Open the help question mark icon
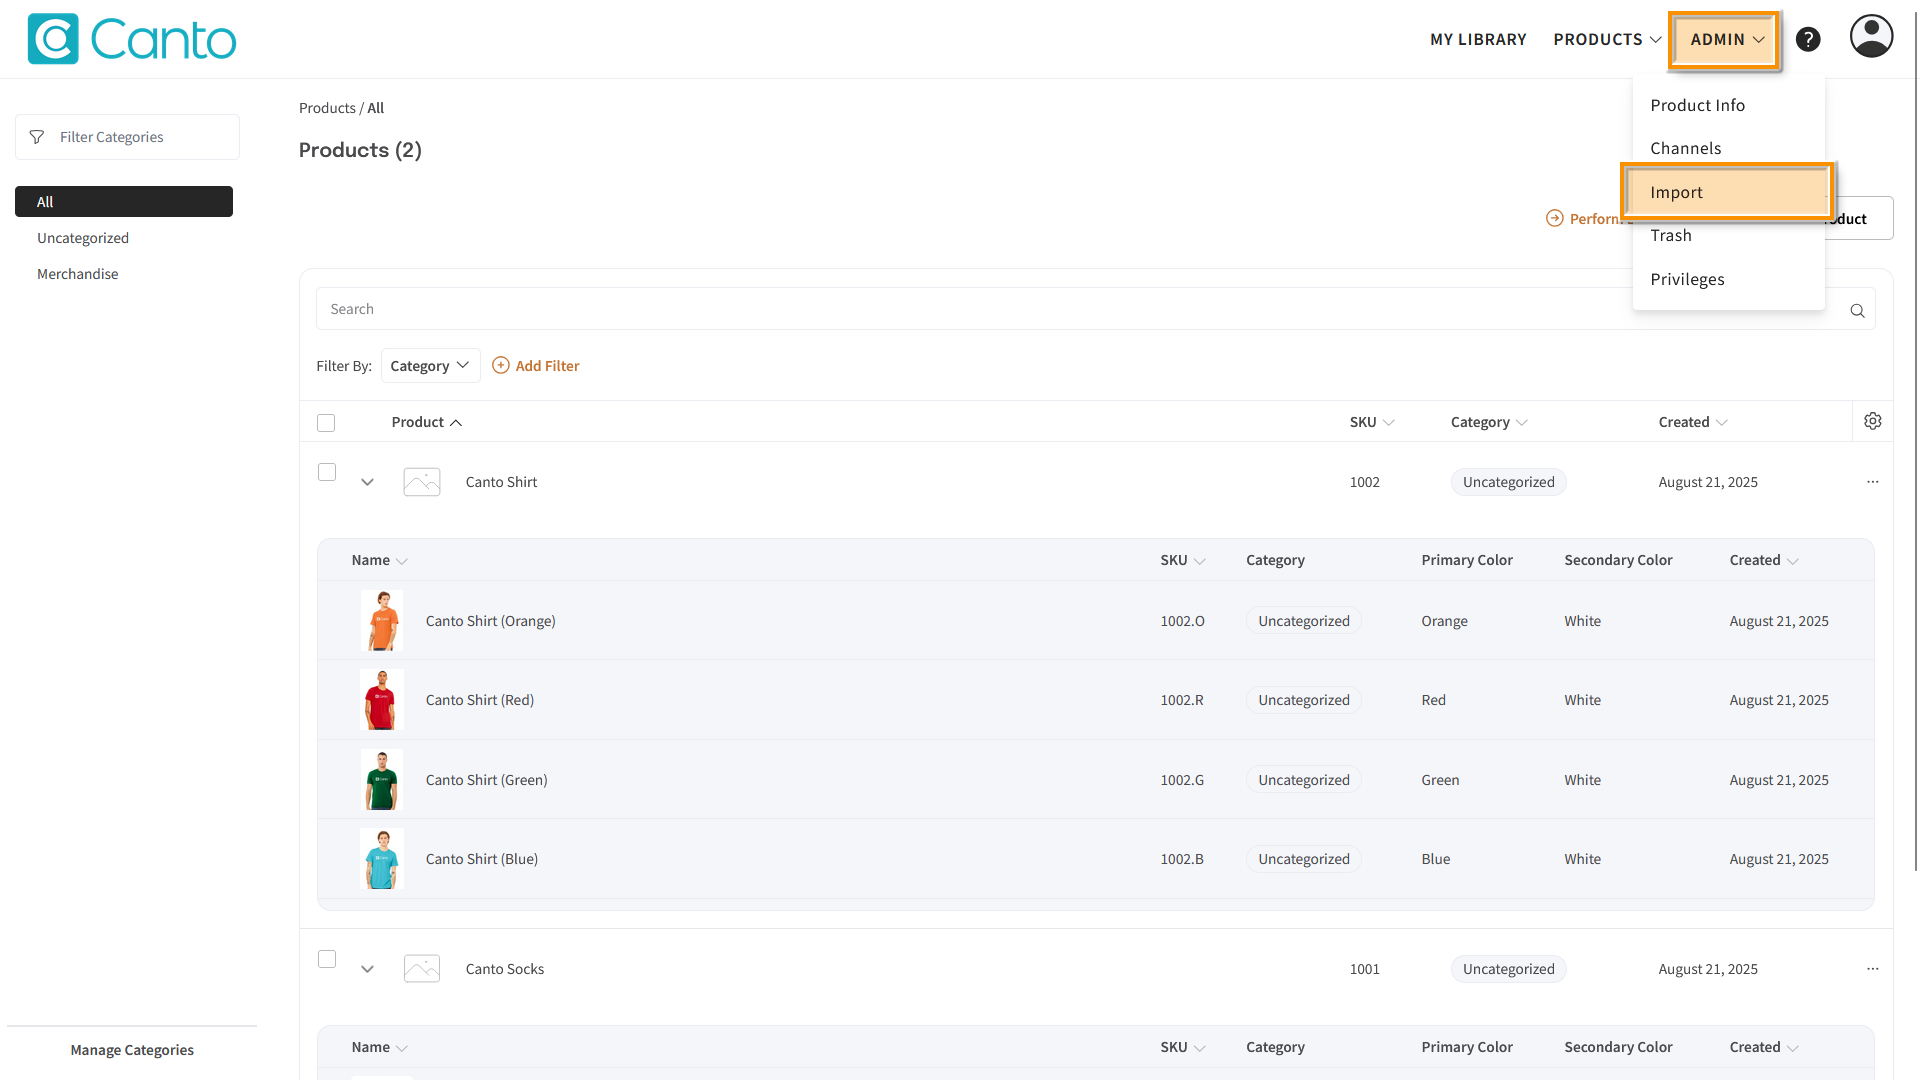 click(1808, 39)
